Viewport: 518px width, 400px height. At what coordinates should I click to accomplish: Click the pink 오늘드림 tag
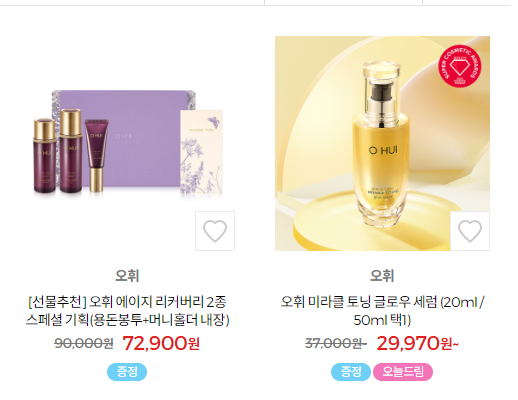[403, 372]
